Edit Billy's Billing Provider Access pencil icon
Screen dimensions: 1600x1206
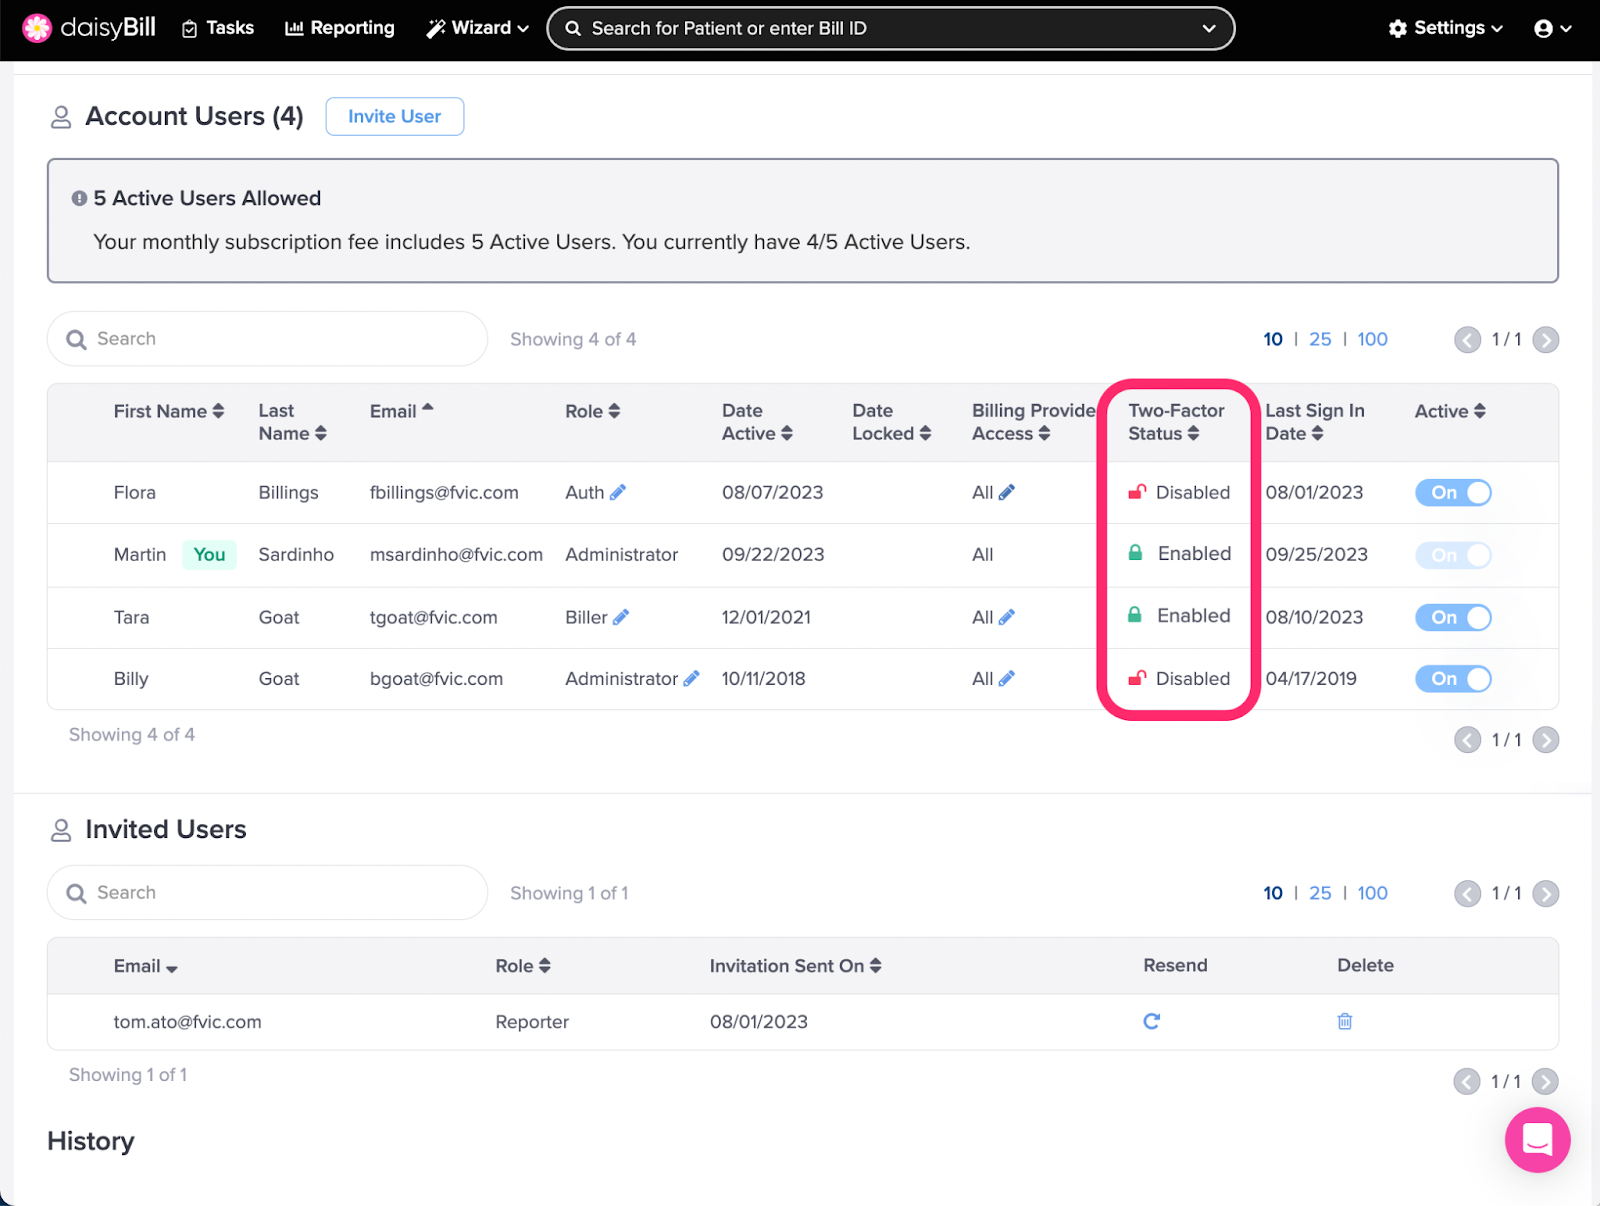[x=1009, y=678]
